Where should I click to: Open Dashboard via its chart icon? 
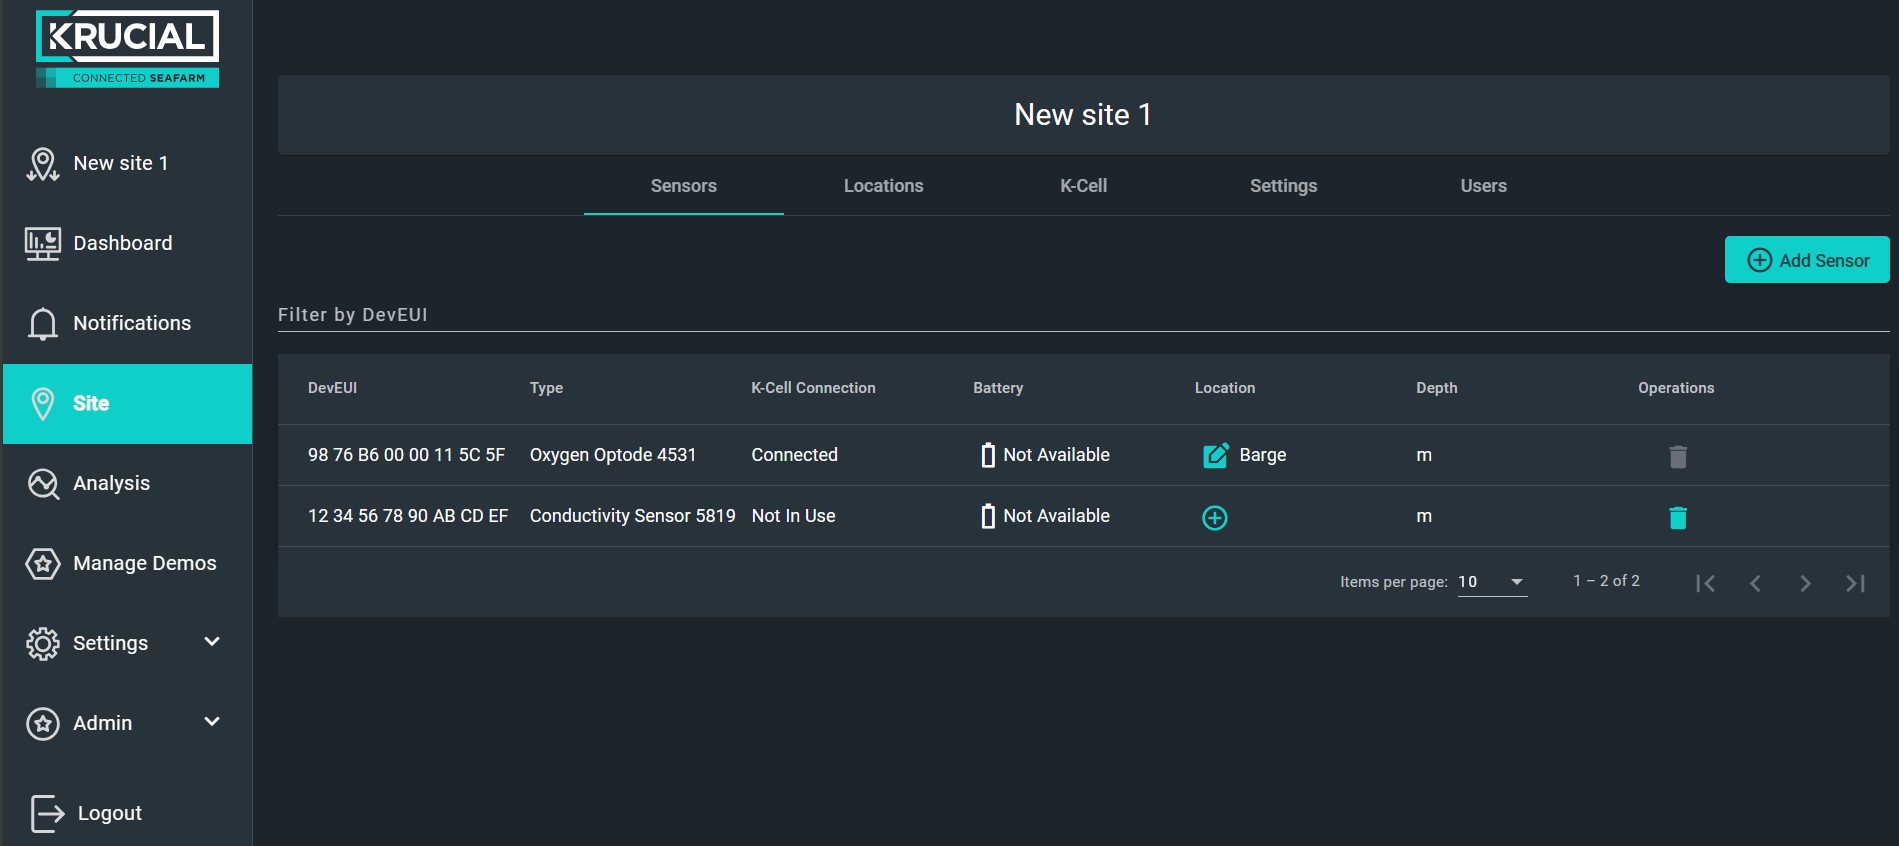42,244
